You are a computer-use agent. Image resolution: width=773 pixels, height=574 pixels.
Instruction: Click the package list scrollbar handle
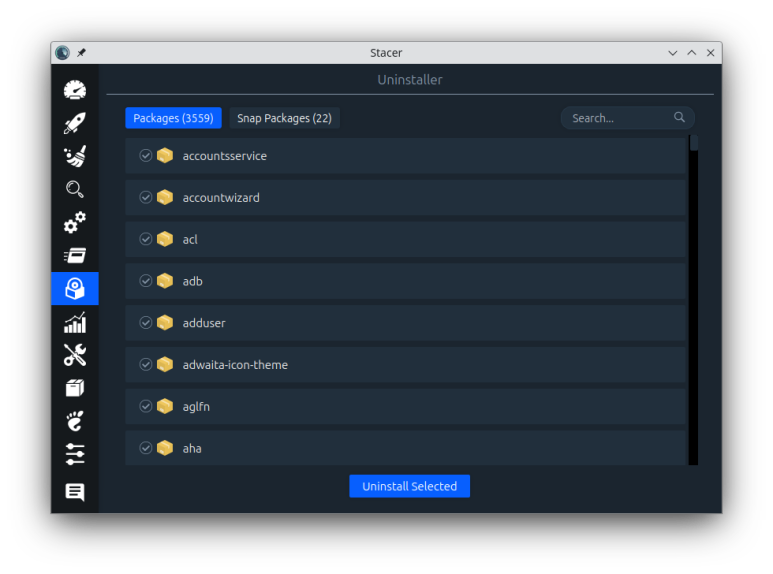point(694,143)
